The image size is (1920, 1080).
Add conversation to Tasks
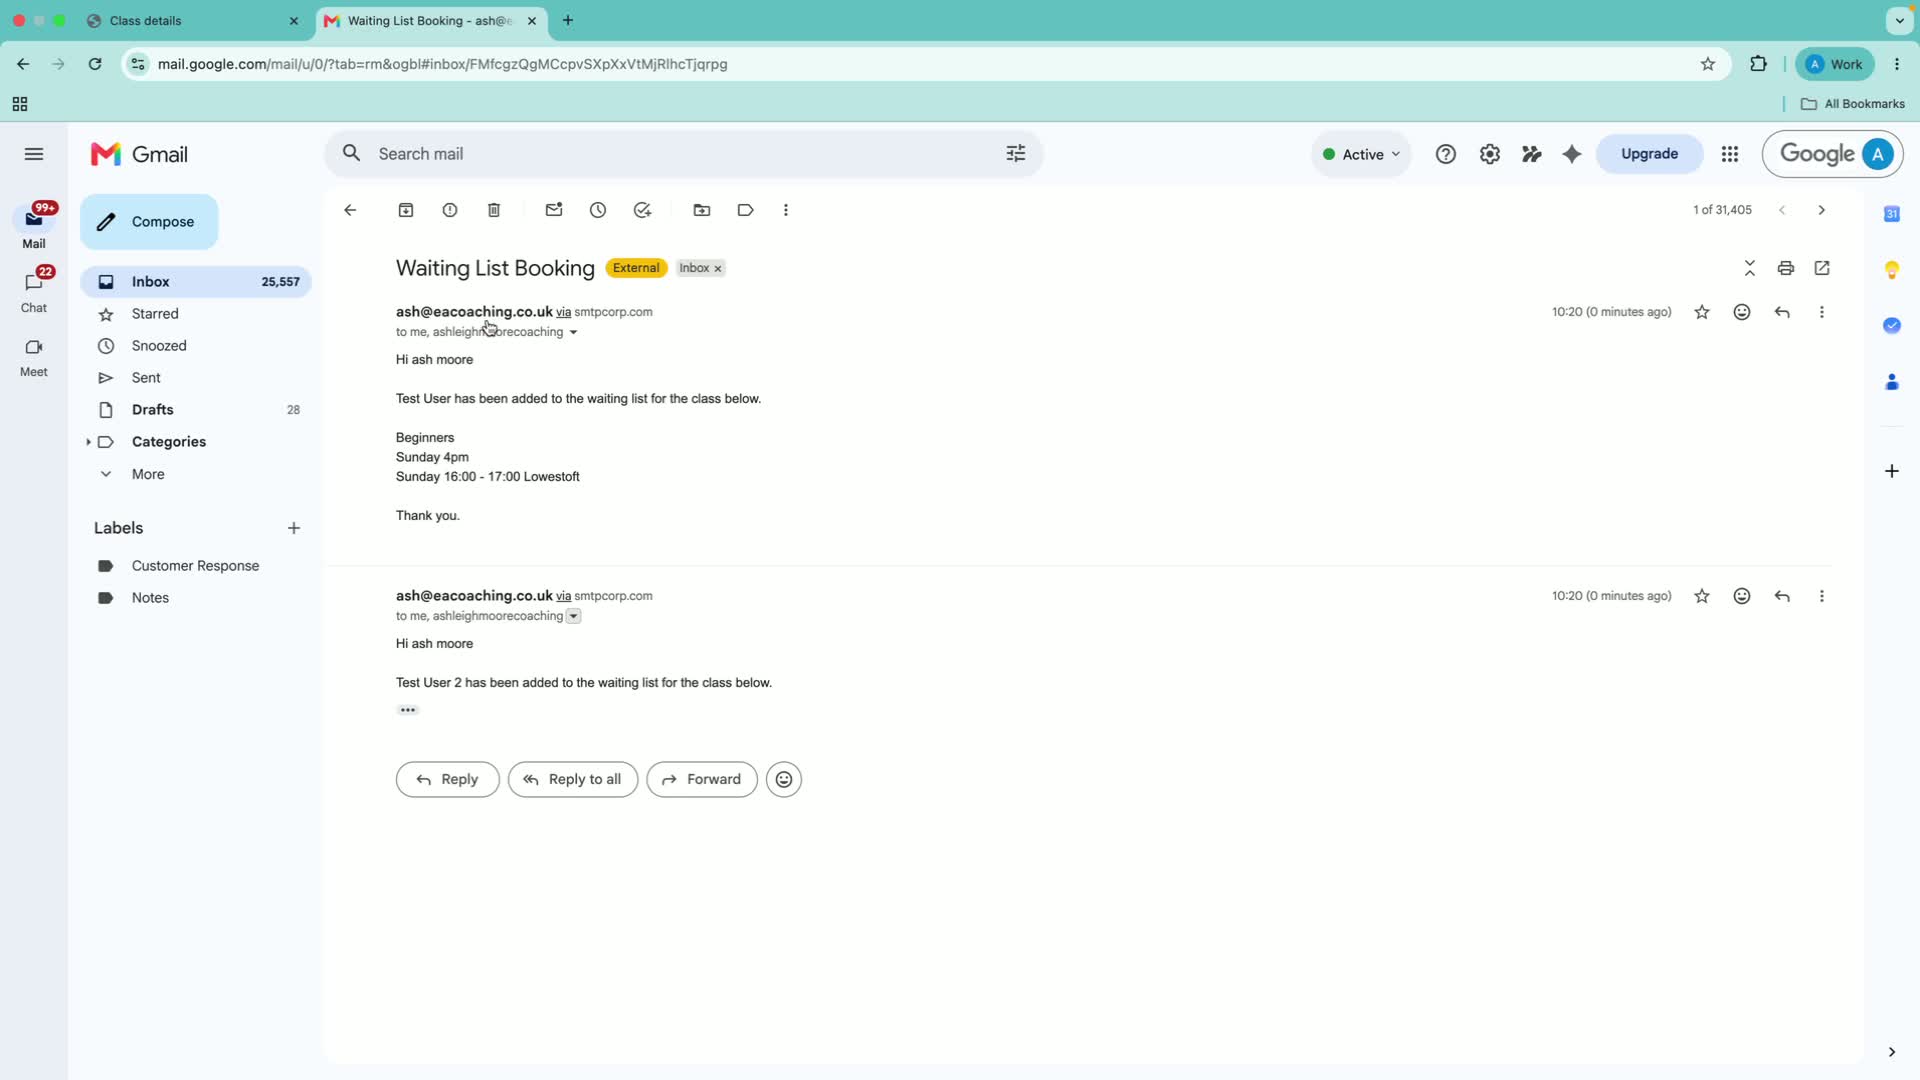pyautogui.click(x=642, y=210)
